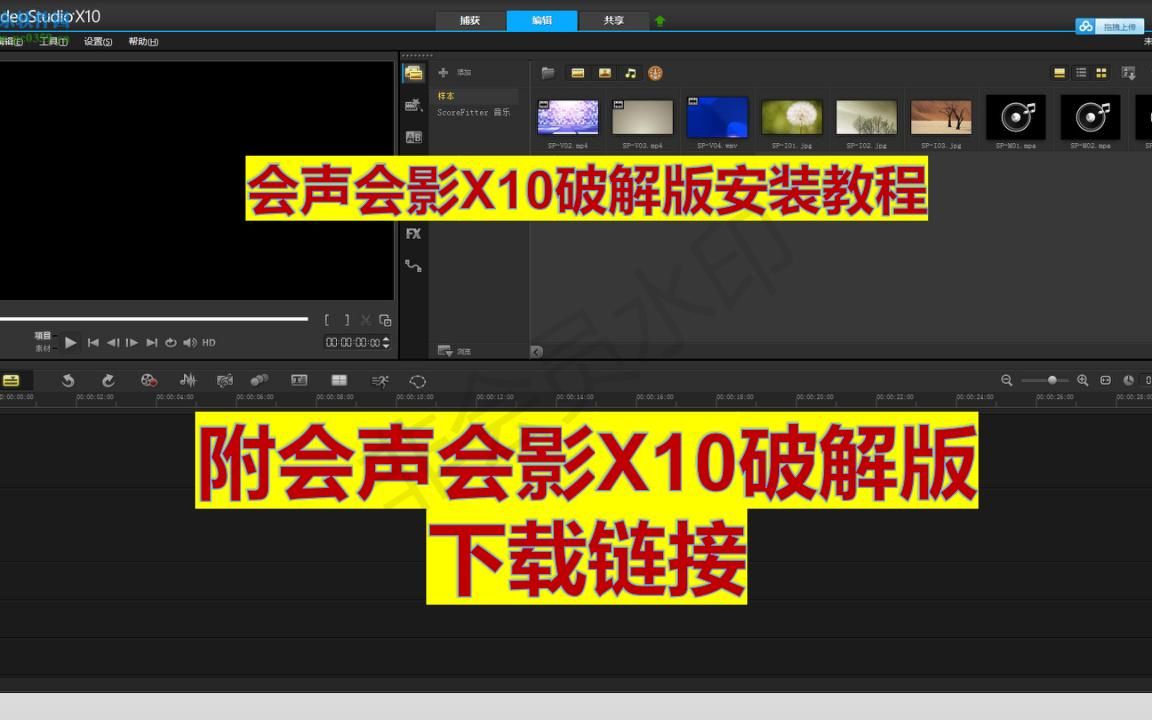This screenshot has width=1152, height=720.
Task: Step to the previous frame
Action: 112,343
